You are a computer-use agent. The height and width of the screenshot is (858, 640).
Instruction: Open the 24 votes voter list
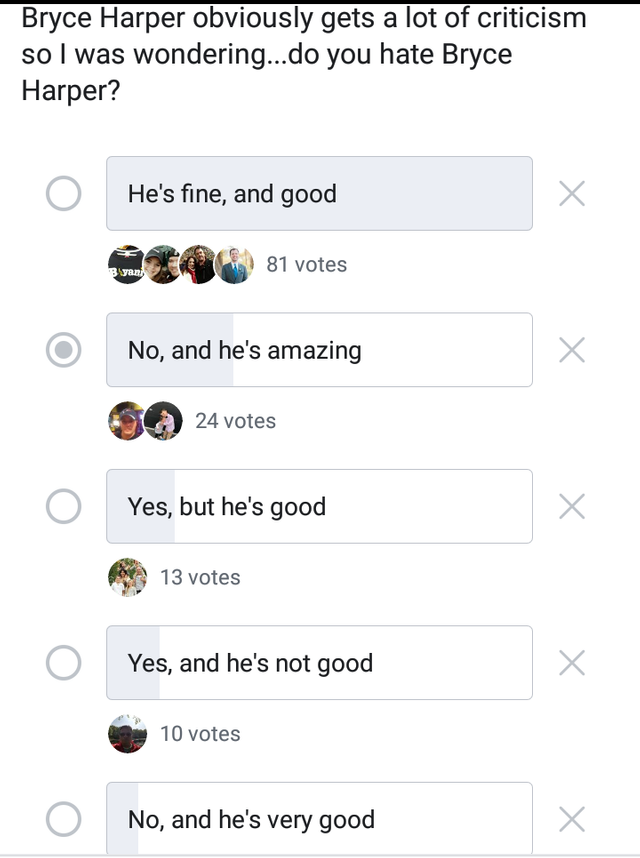236,421
